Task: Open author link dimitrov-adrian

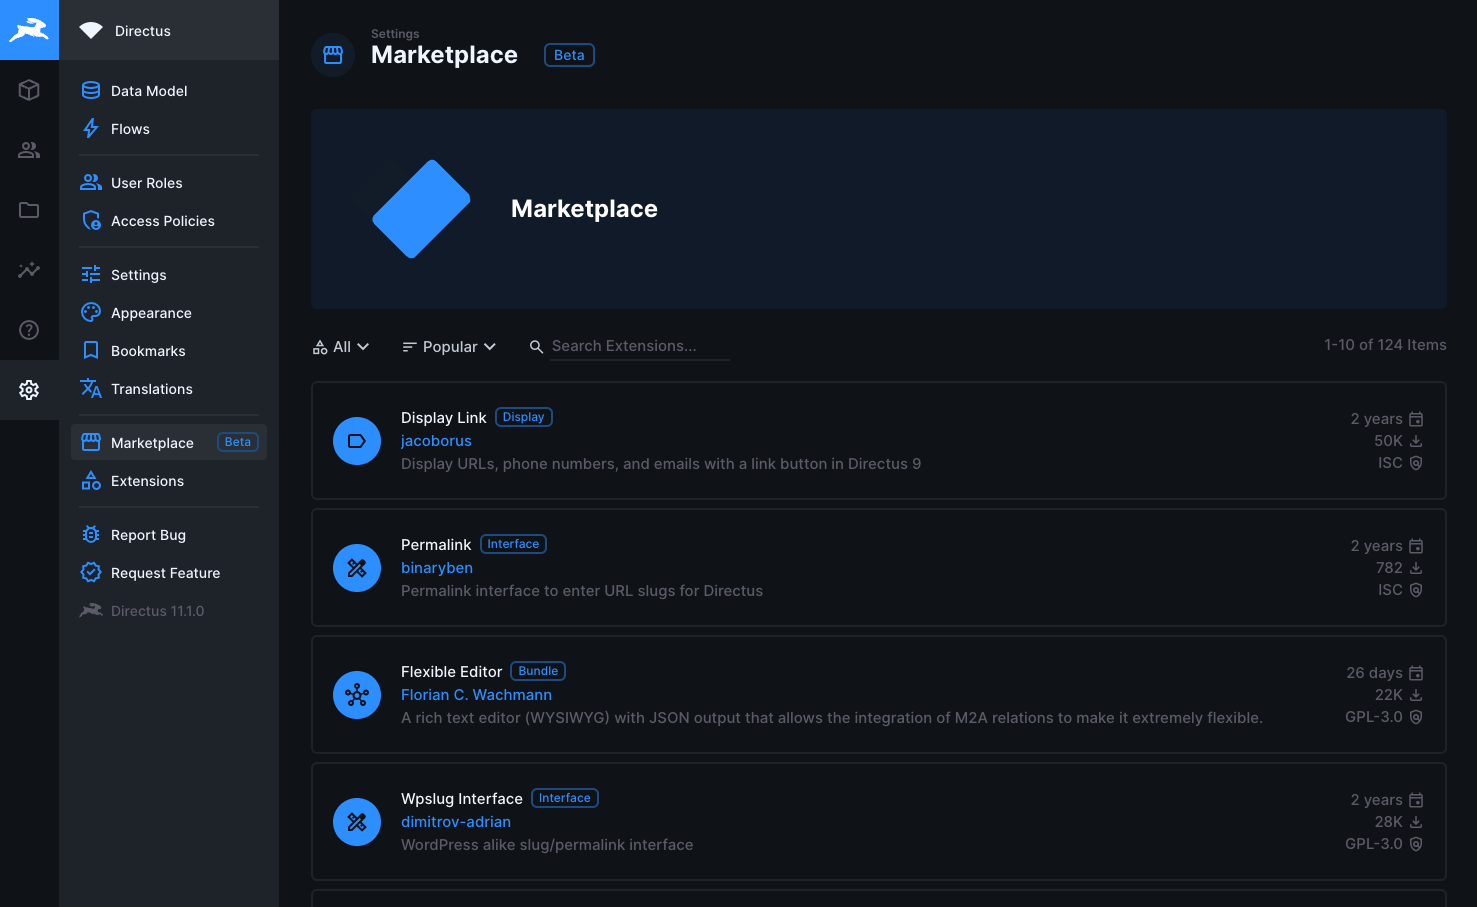Action: pyautogui.click(x=456, y=822)
